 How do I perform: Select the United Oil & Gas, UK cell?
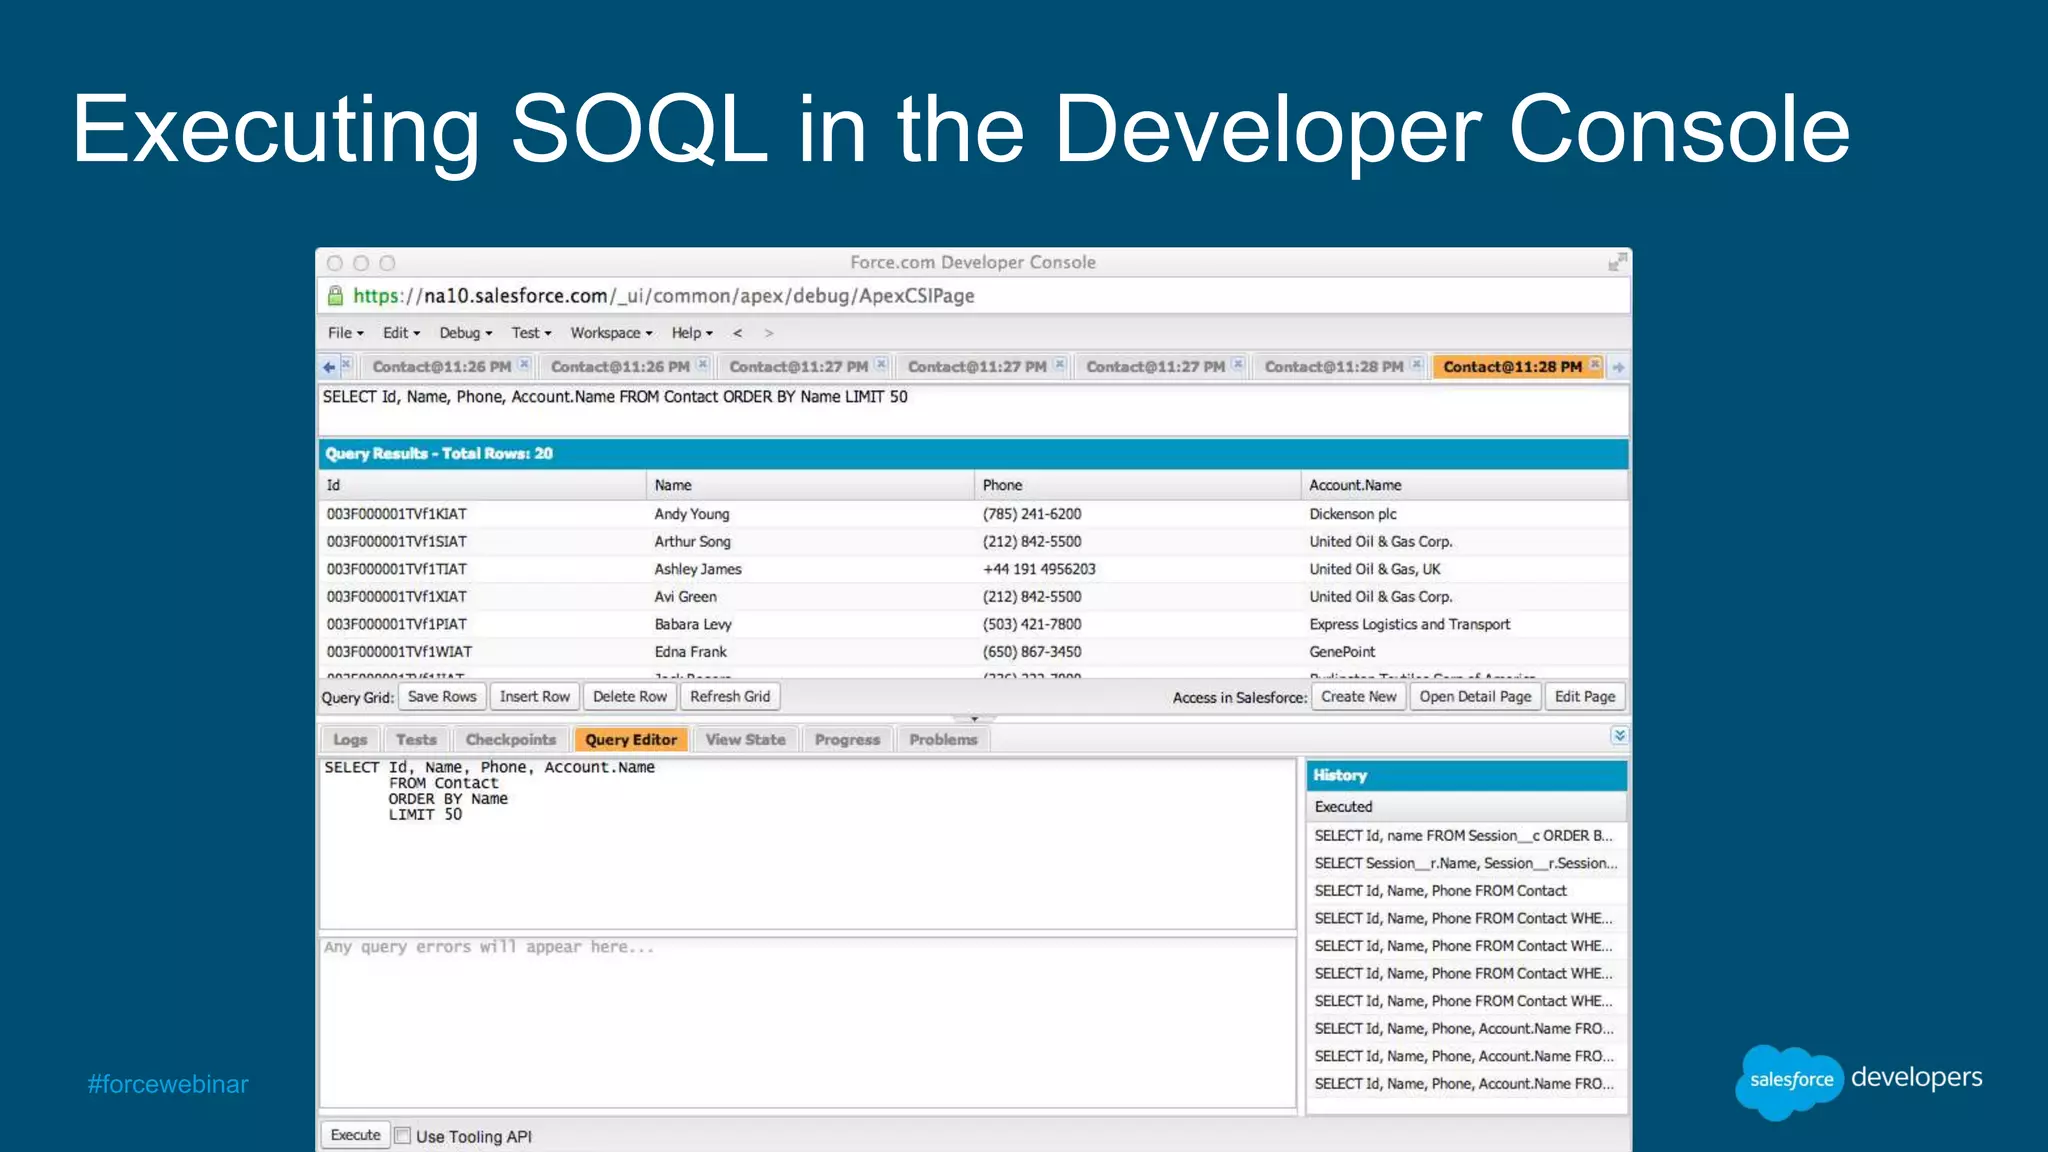tap(1375, 569)
